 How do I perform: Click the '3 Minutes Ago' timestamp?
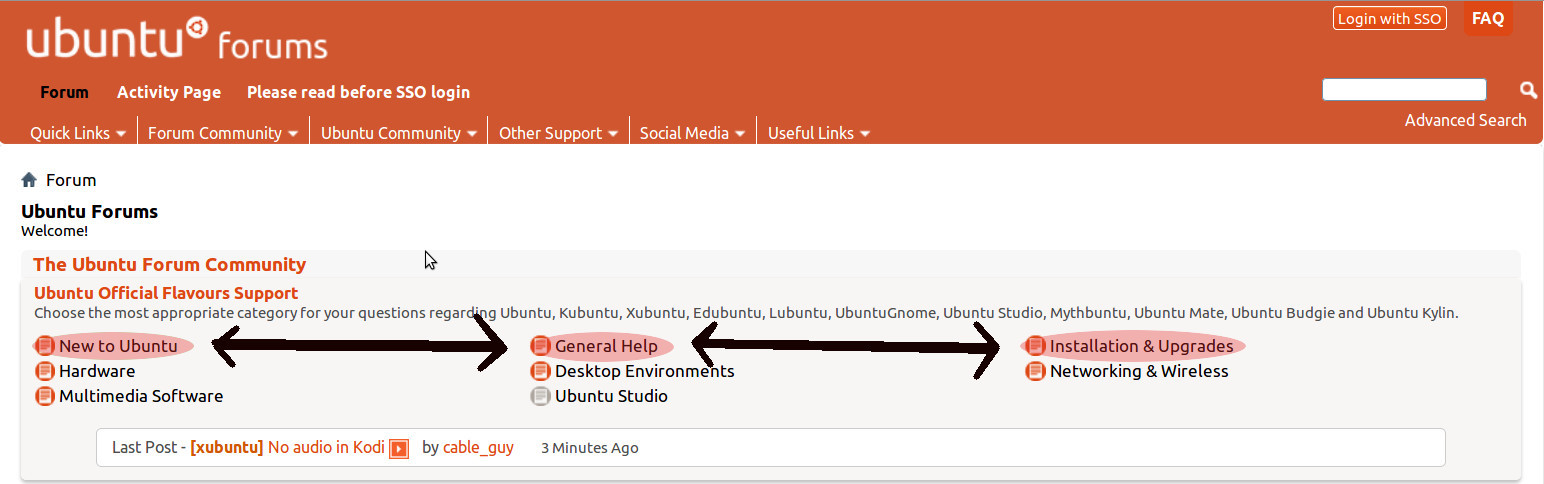590,448
